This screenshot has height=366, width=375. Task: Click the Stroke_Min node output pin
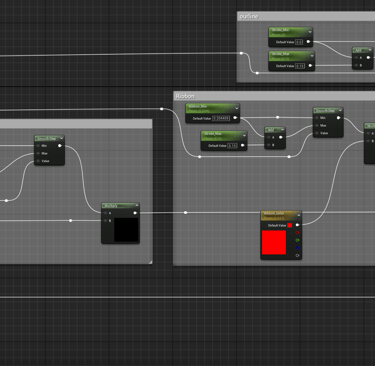pos(308,42)
